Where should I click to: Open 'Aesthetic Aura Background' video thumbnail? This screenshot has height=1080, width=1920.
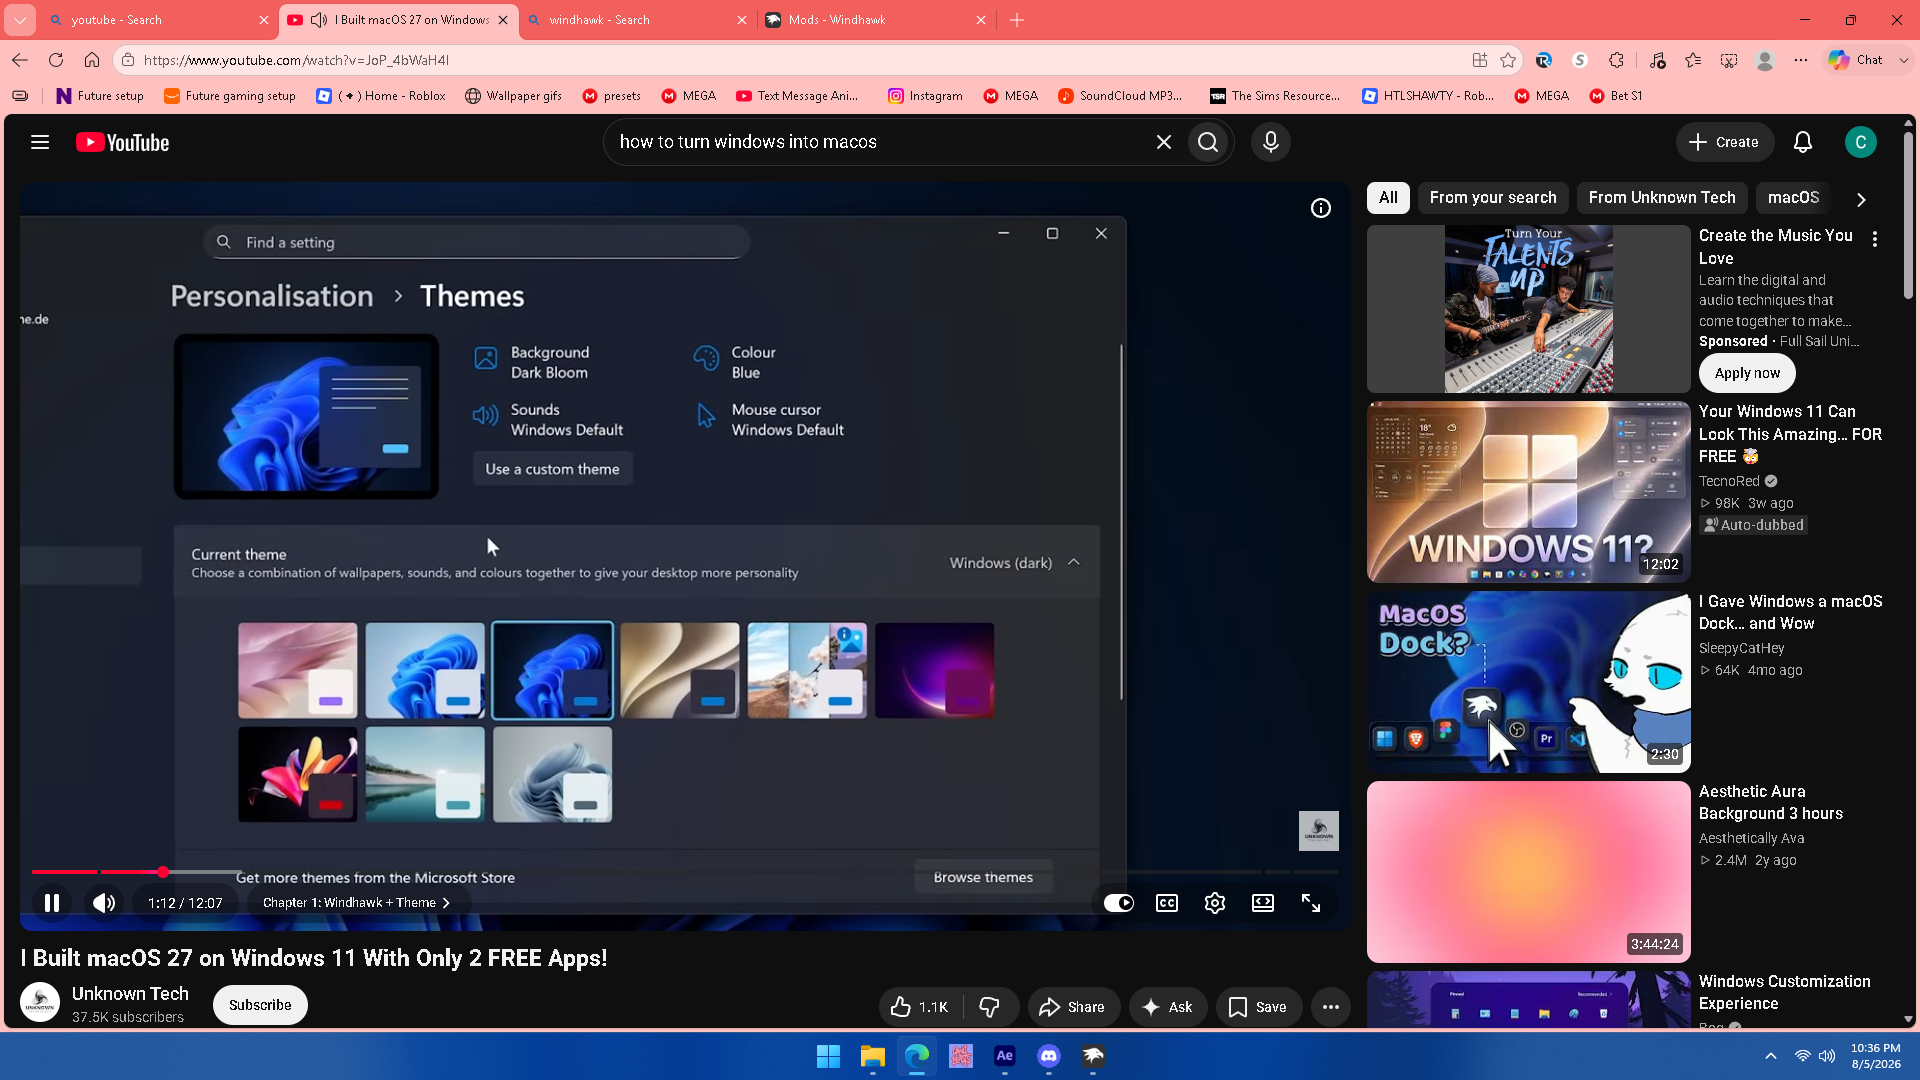click(1528, 872)
